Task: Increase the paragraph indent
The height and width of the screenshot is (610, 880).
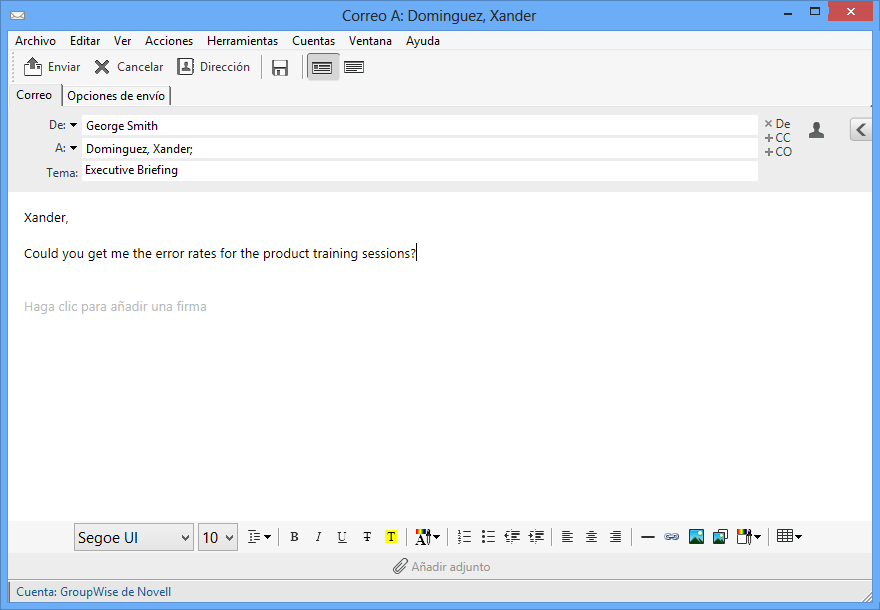Action: [x=537, y=537]
